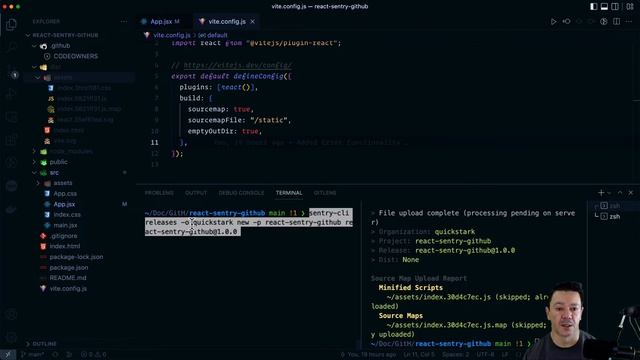Open the .gitignore file
Viewport: 640px width, 360px height.
pos(64,236)
